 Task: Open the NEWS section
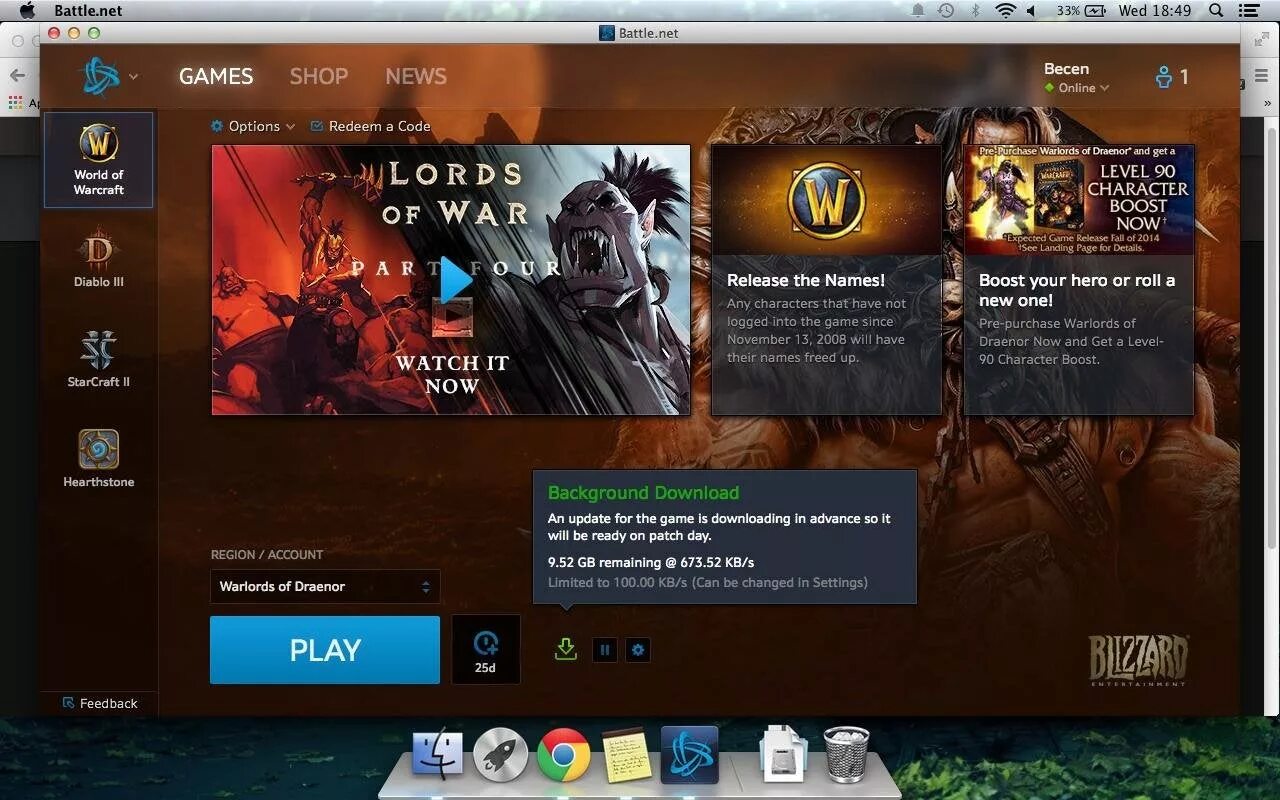click(x=415, y=76)
